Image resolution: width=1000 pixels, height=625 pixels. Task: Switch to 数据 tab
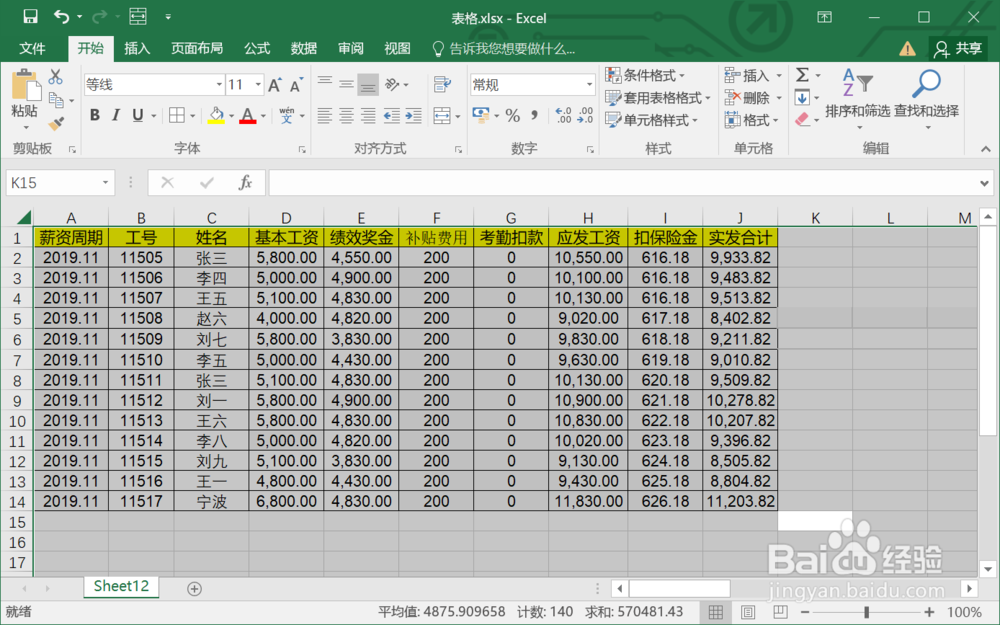tap(304, 48)
